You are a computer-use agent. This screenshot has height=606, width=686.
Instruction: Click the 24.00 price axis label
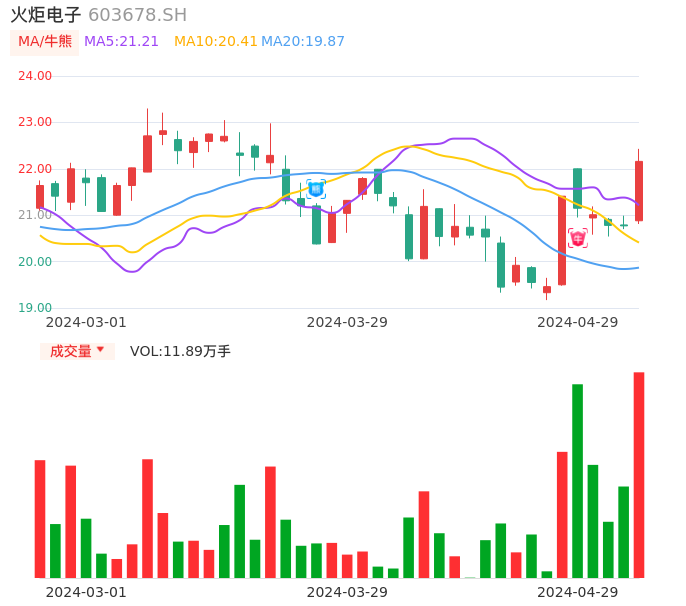pyautogui.click(x=35, y=76)
